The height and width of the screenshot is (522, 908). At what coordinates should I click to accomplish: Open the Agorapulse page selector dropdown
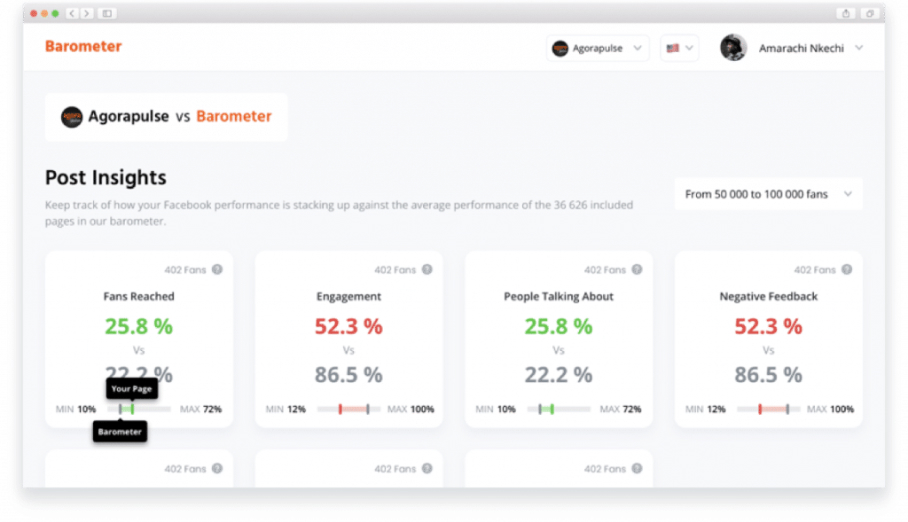tap(597, 48)
